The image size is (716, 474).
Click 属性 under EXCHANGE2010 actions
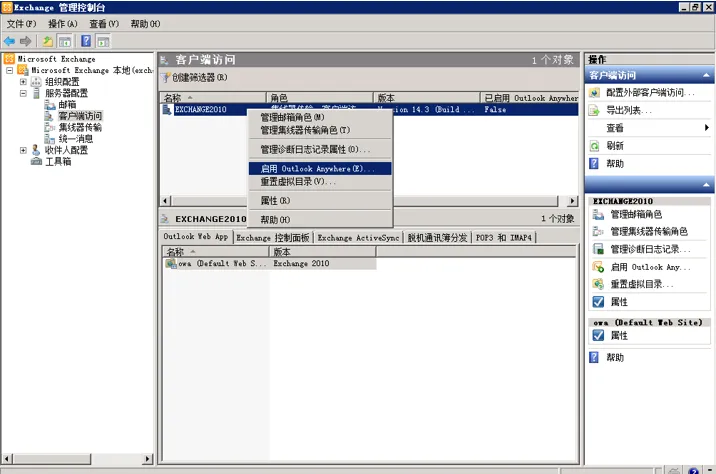[619, 302]
